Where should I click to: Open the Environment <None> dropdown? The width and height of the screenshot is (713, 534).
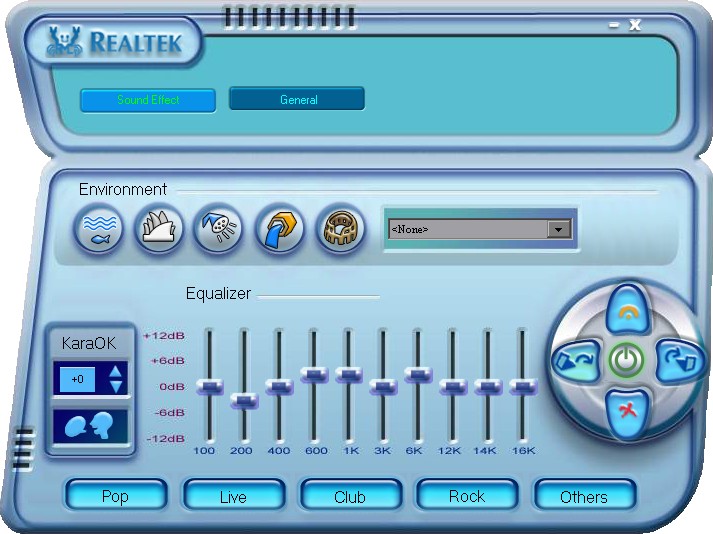coord(480,229)
